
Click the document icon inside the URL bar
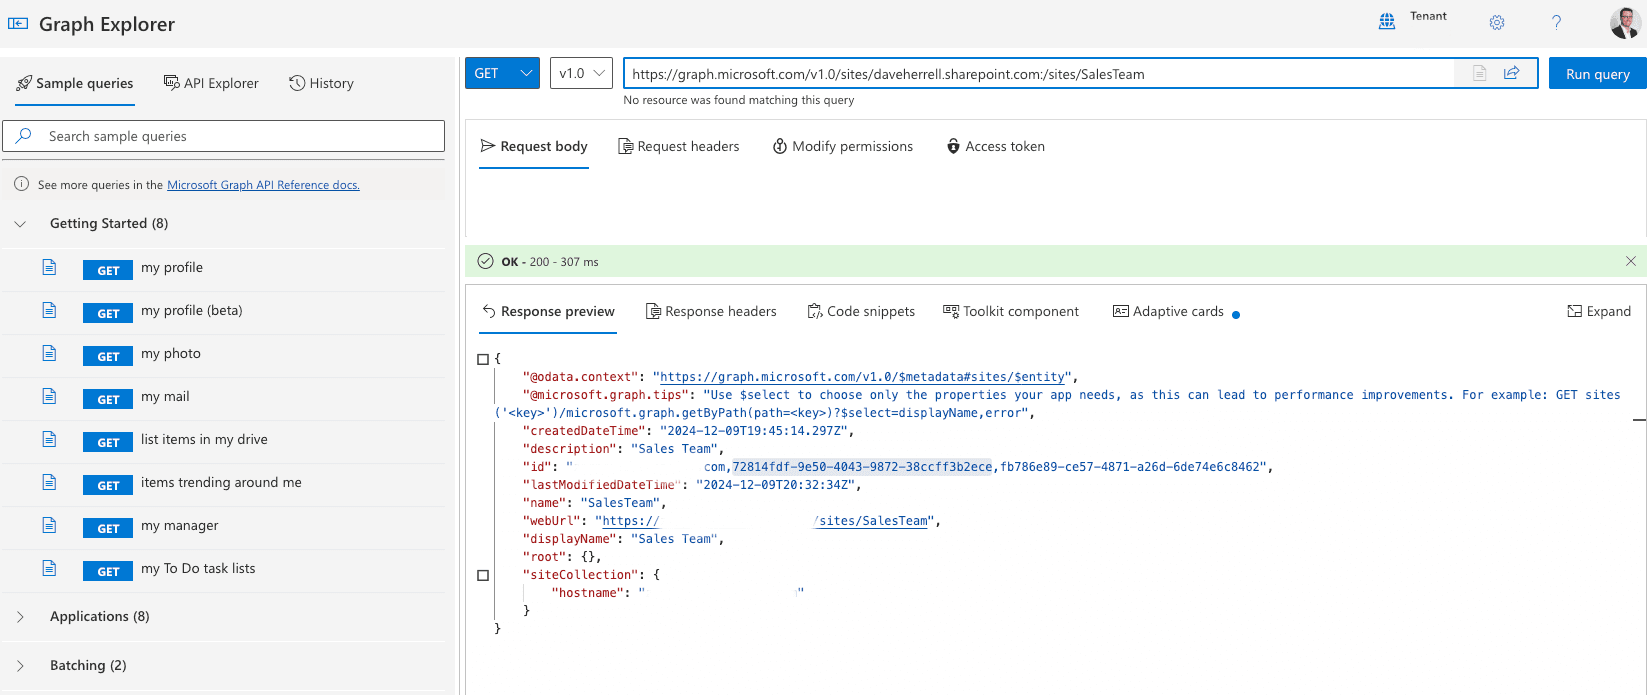(x=1480, y=73)
